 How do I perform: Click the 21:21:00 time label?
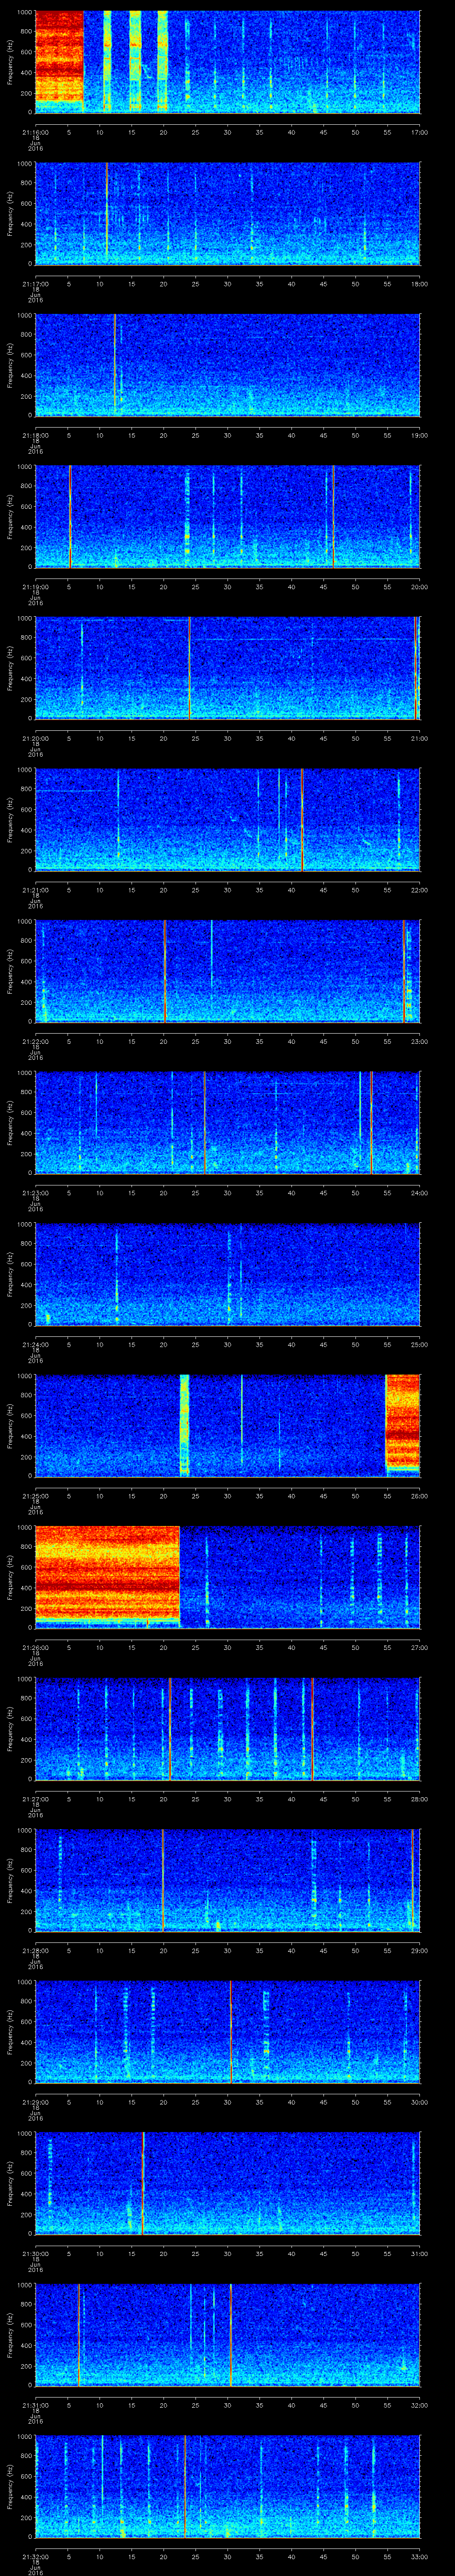[x=35, y=890]
